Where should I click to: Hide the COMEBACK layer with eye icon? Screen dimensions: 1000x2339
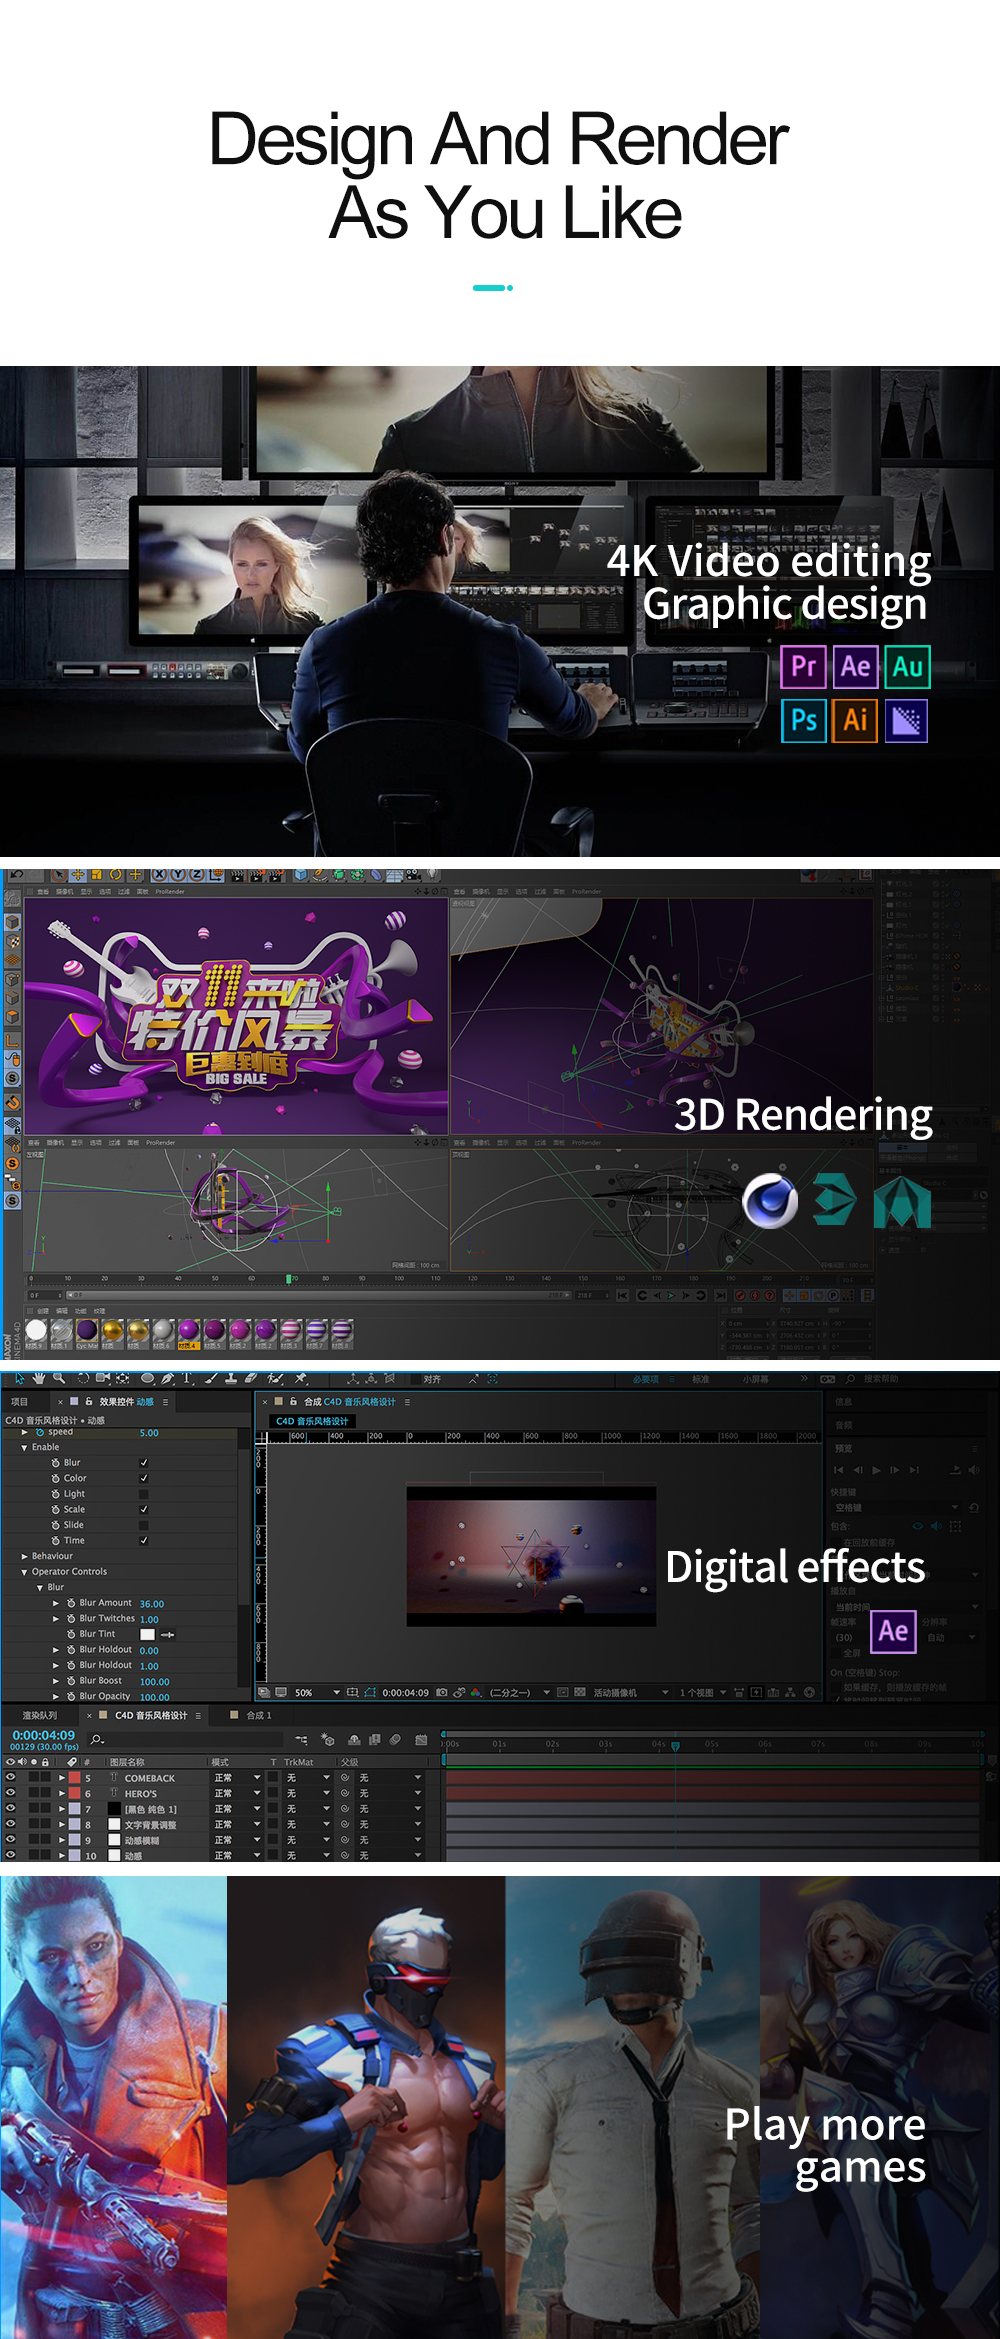11,1778
